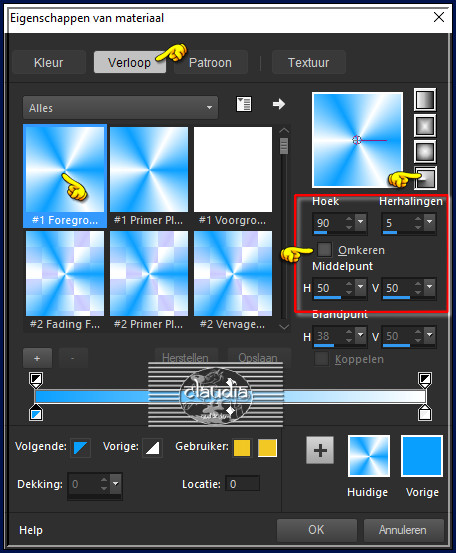Click the large add-to-palette plus button
This screenshot has width=456, height=553.
[320, 450]
